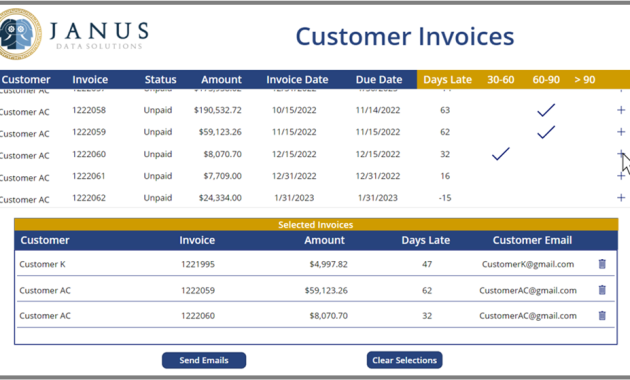Click the amount $24,334.00

point(220,198)
